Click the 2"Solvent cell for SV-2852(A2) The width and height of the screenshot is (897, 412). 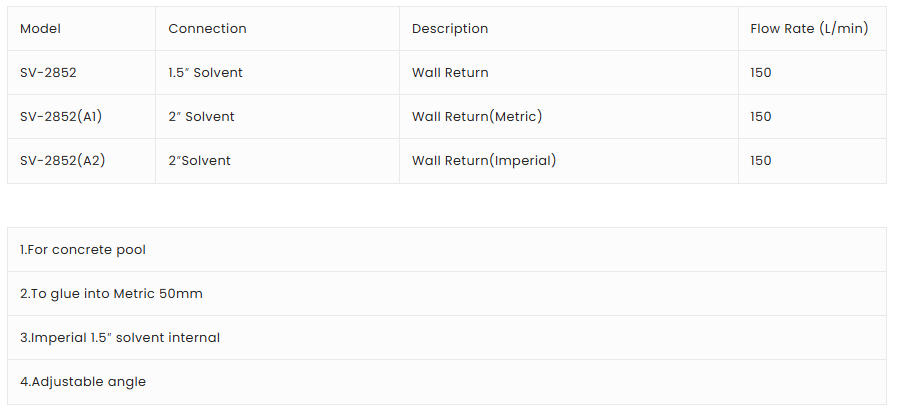199,161
